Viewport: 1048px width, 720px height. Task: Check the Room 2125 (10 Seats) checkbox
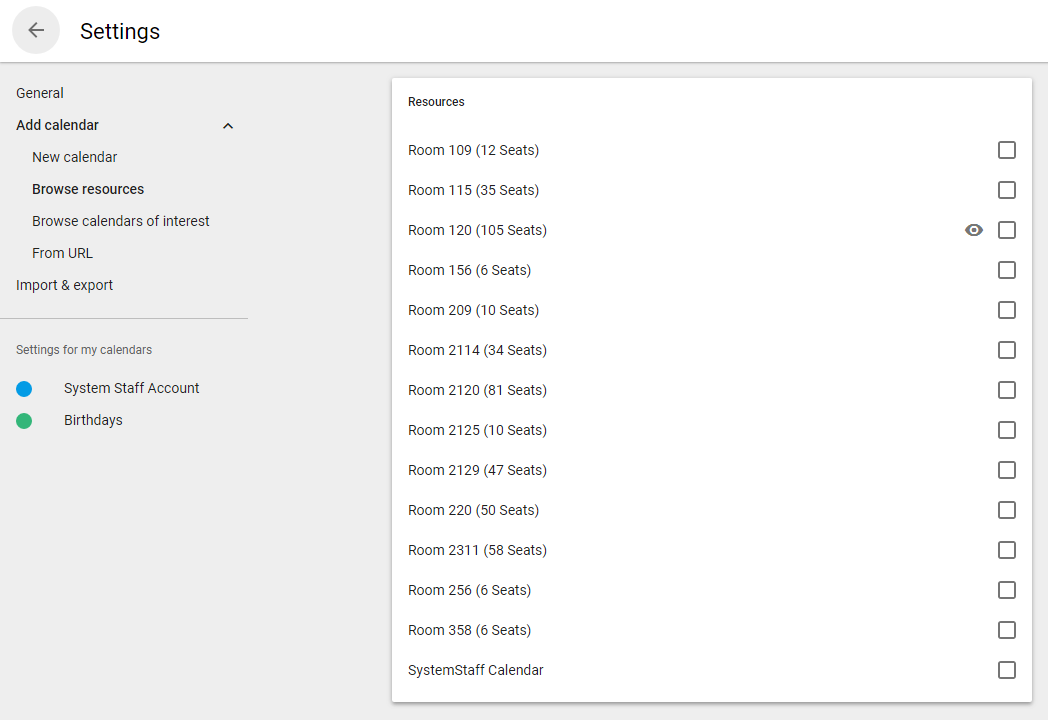[x=1007, y=430]
